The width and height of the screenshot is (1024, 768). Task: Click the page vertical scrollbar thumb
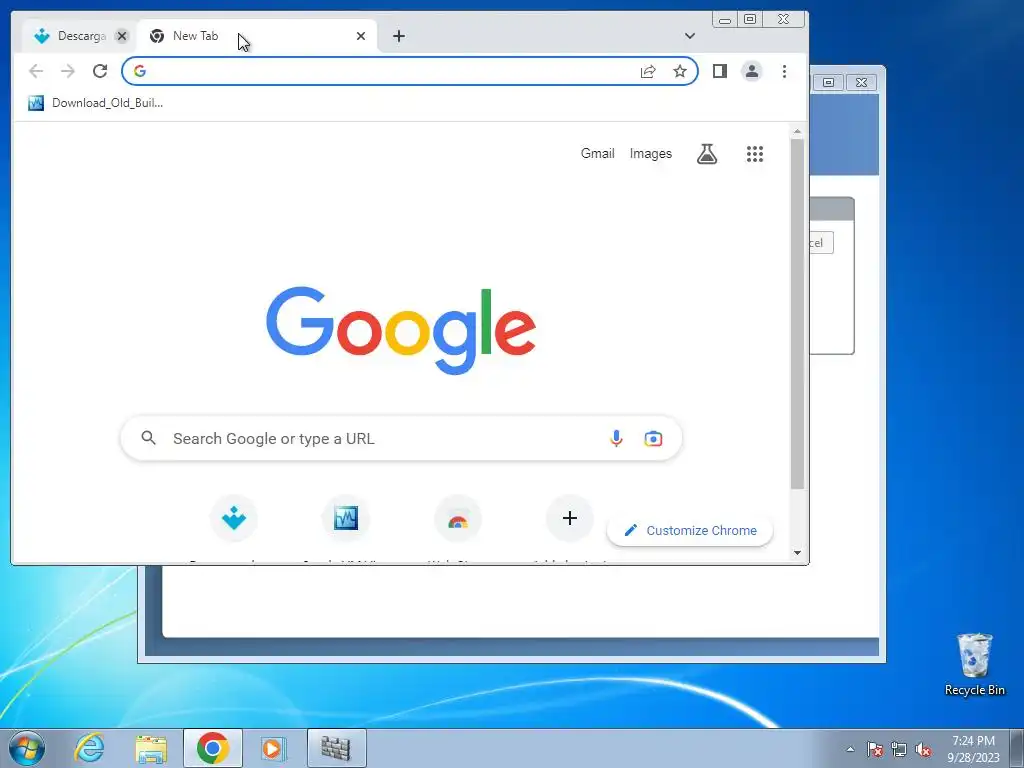click(797, 313)
